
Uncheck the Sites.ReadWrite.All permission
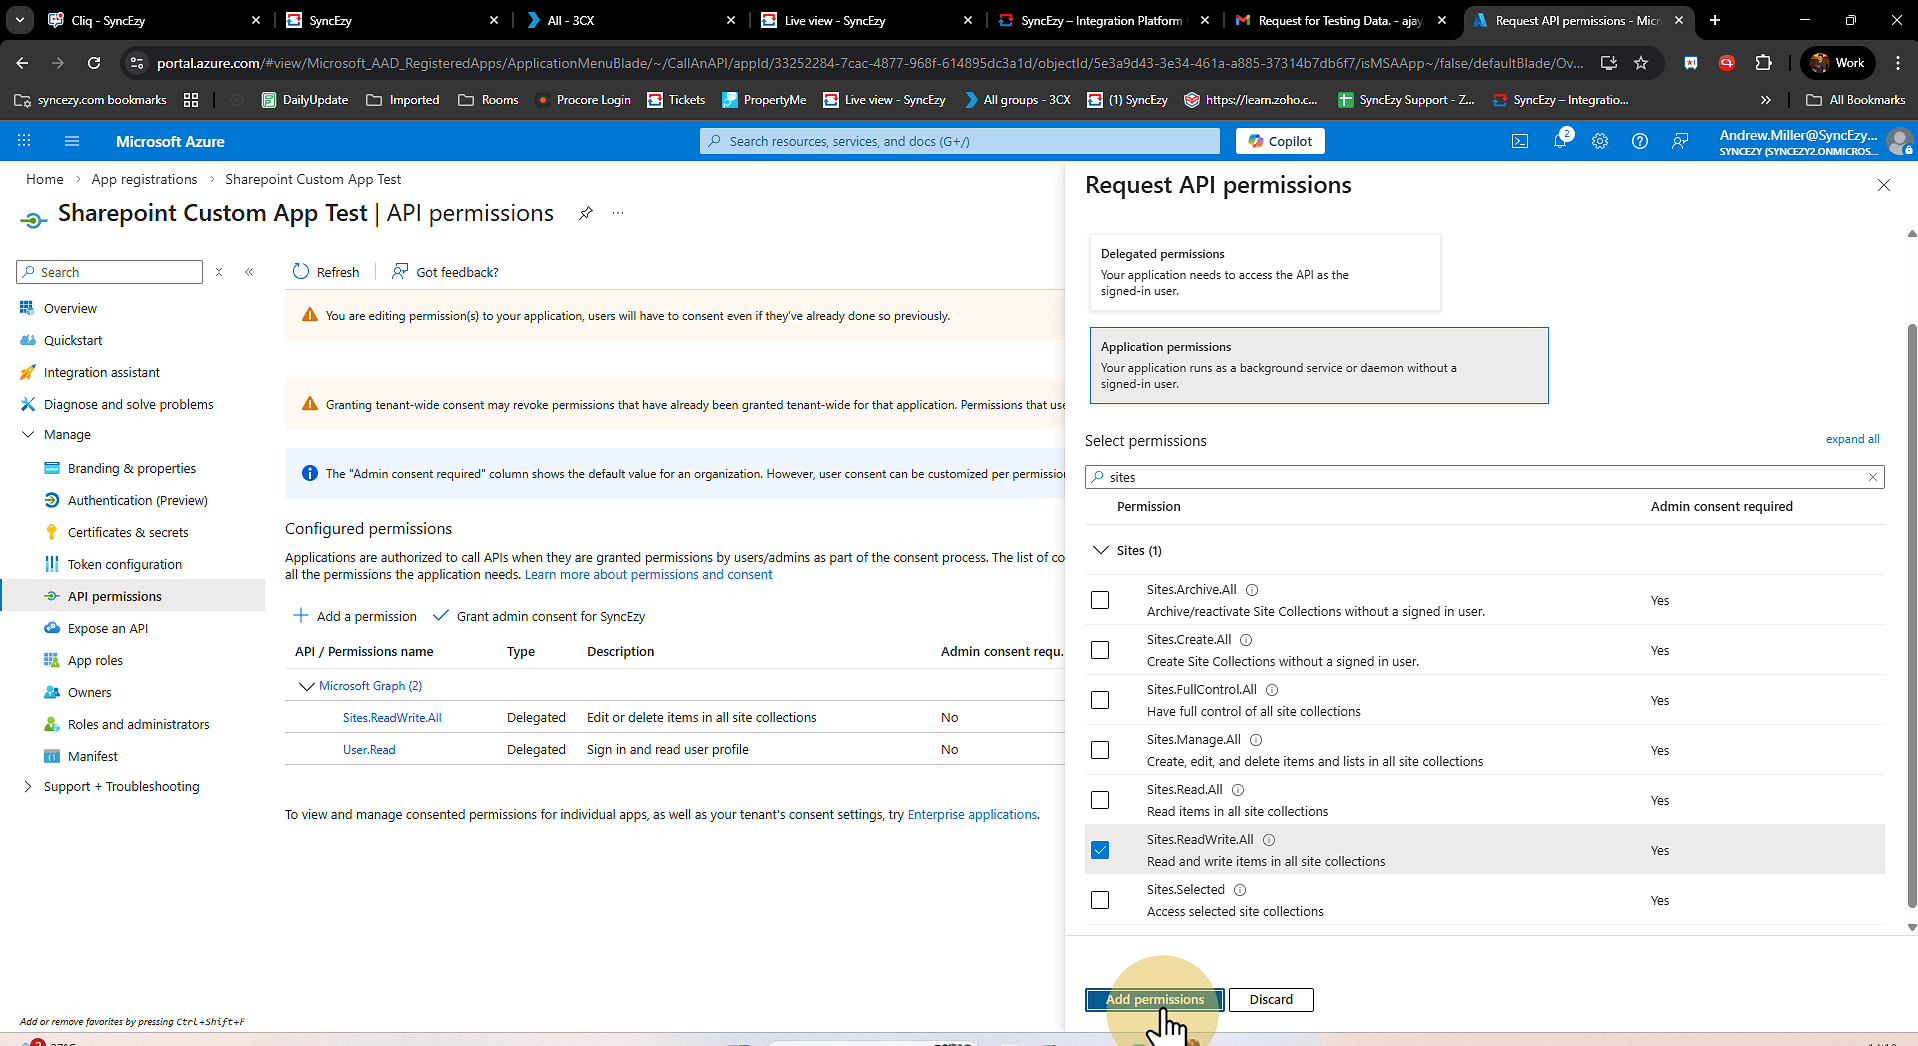point(1100,850)
